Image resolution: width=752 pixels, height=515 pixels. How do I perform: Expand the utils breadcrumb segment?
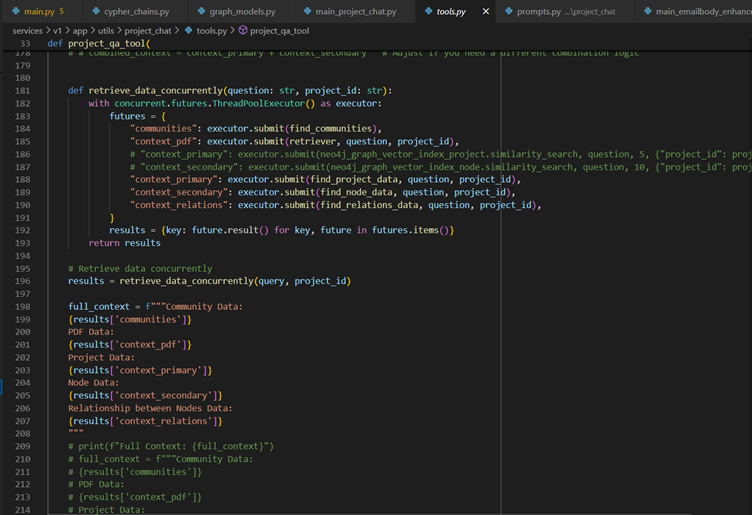pyautogui.click(x=105, y=31)
